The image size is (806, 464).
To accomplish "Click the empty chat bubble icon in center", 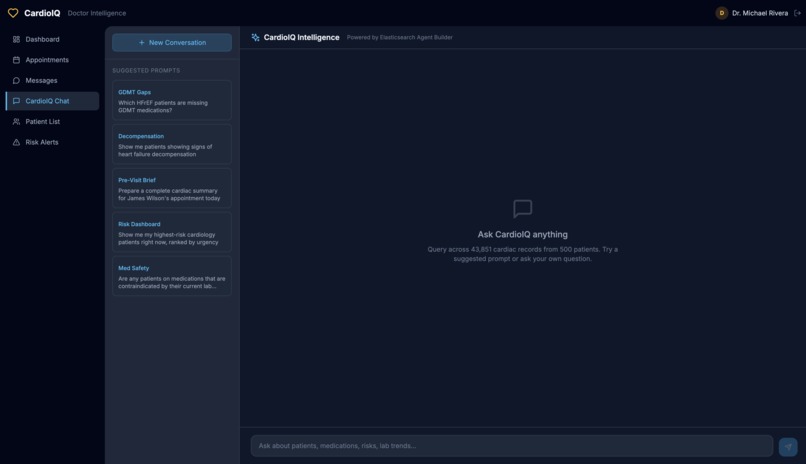I will [x=523, y=209].
